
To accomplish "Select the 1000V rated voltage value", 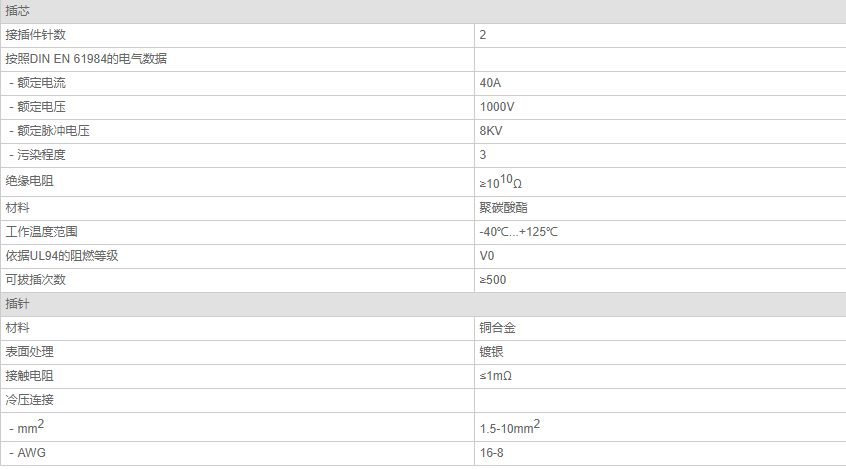I will pos(497,107).
